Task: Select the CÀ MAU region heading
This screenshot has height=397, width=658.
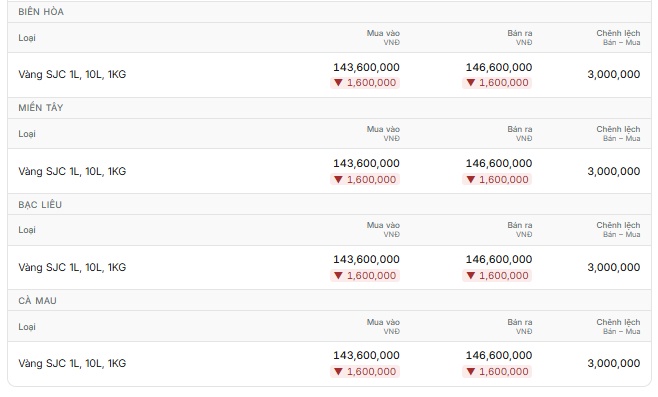Action: pyautogui.click(x=37, y=300)
